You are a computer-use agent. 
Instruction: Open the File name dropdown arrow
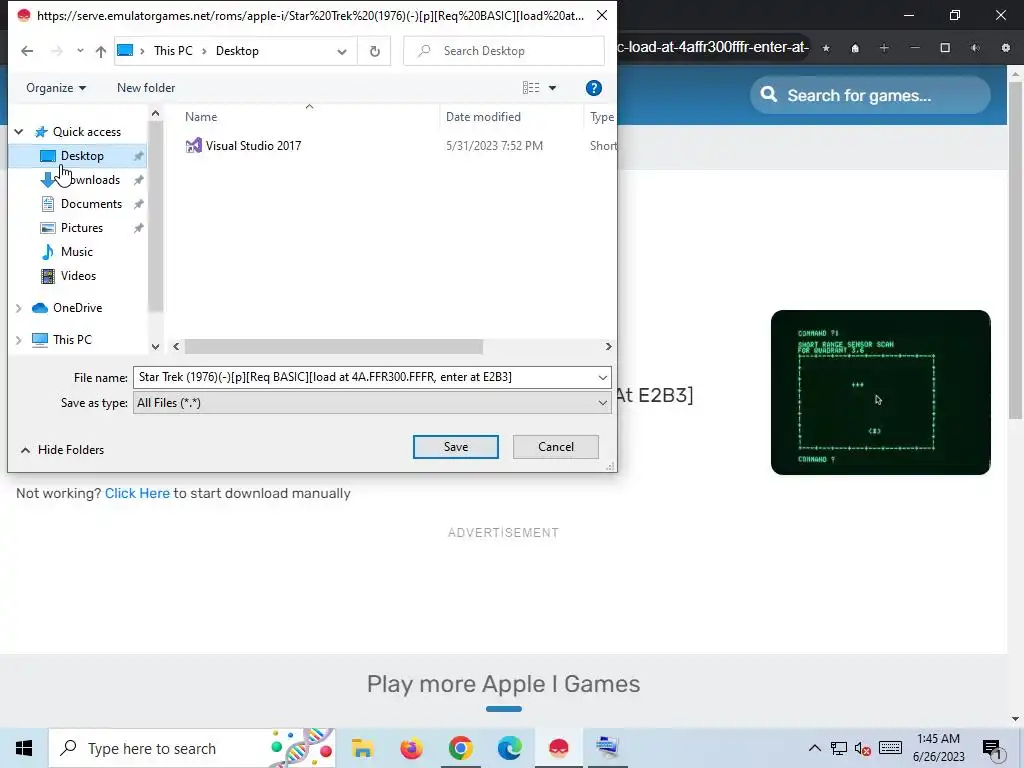pos(603,377)
